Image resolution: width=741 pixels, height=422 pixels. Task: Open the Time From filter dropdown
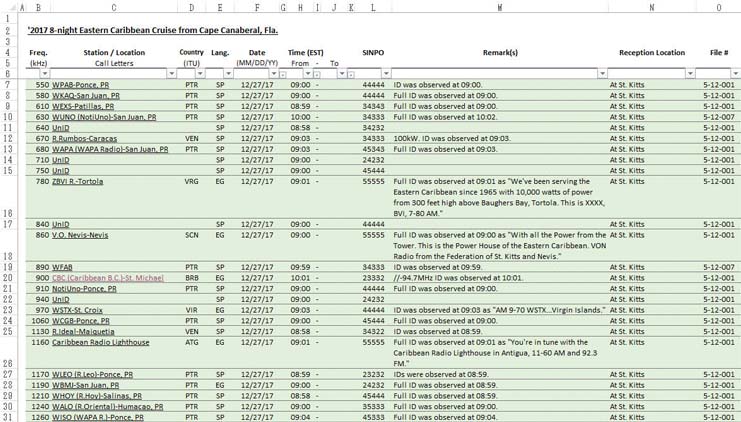point(308,74)
